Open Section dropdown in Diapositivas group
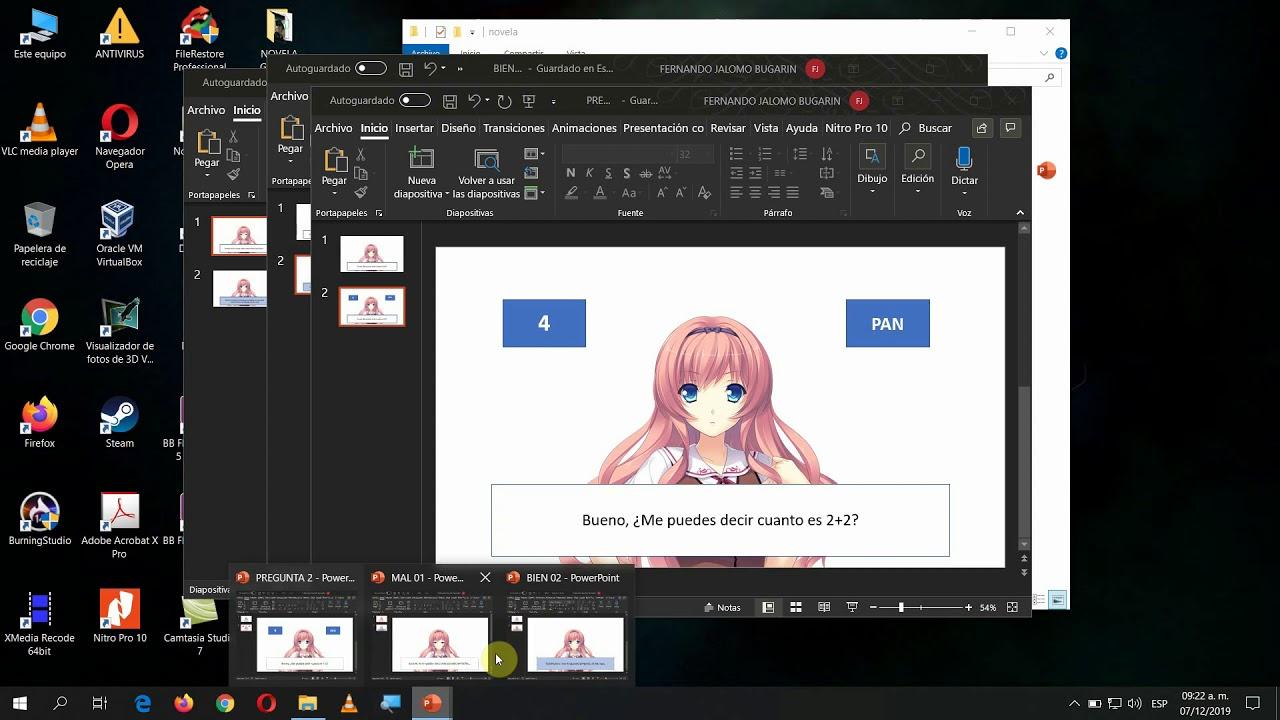 [x=535, y=193]
